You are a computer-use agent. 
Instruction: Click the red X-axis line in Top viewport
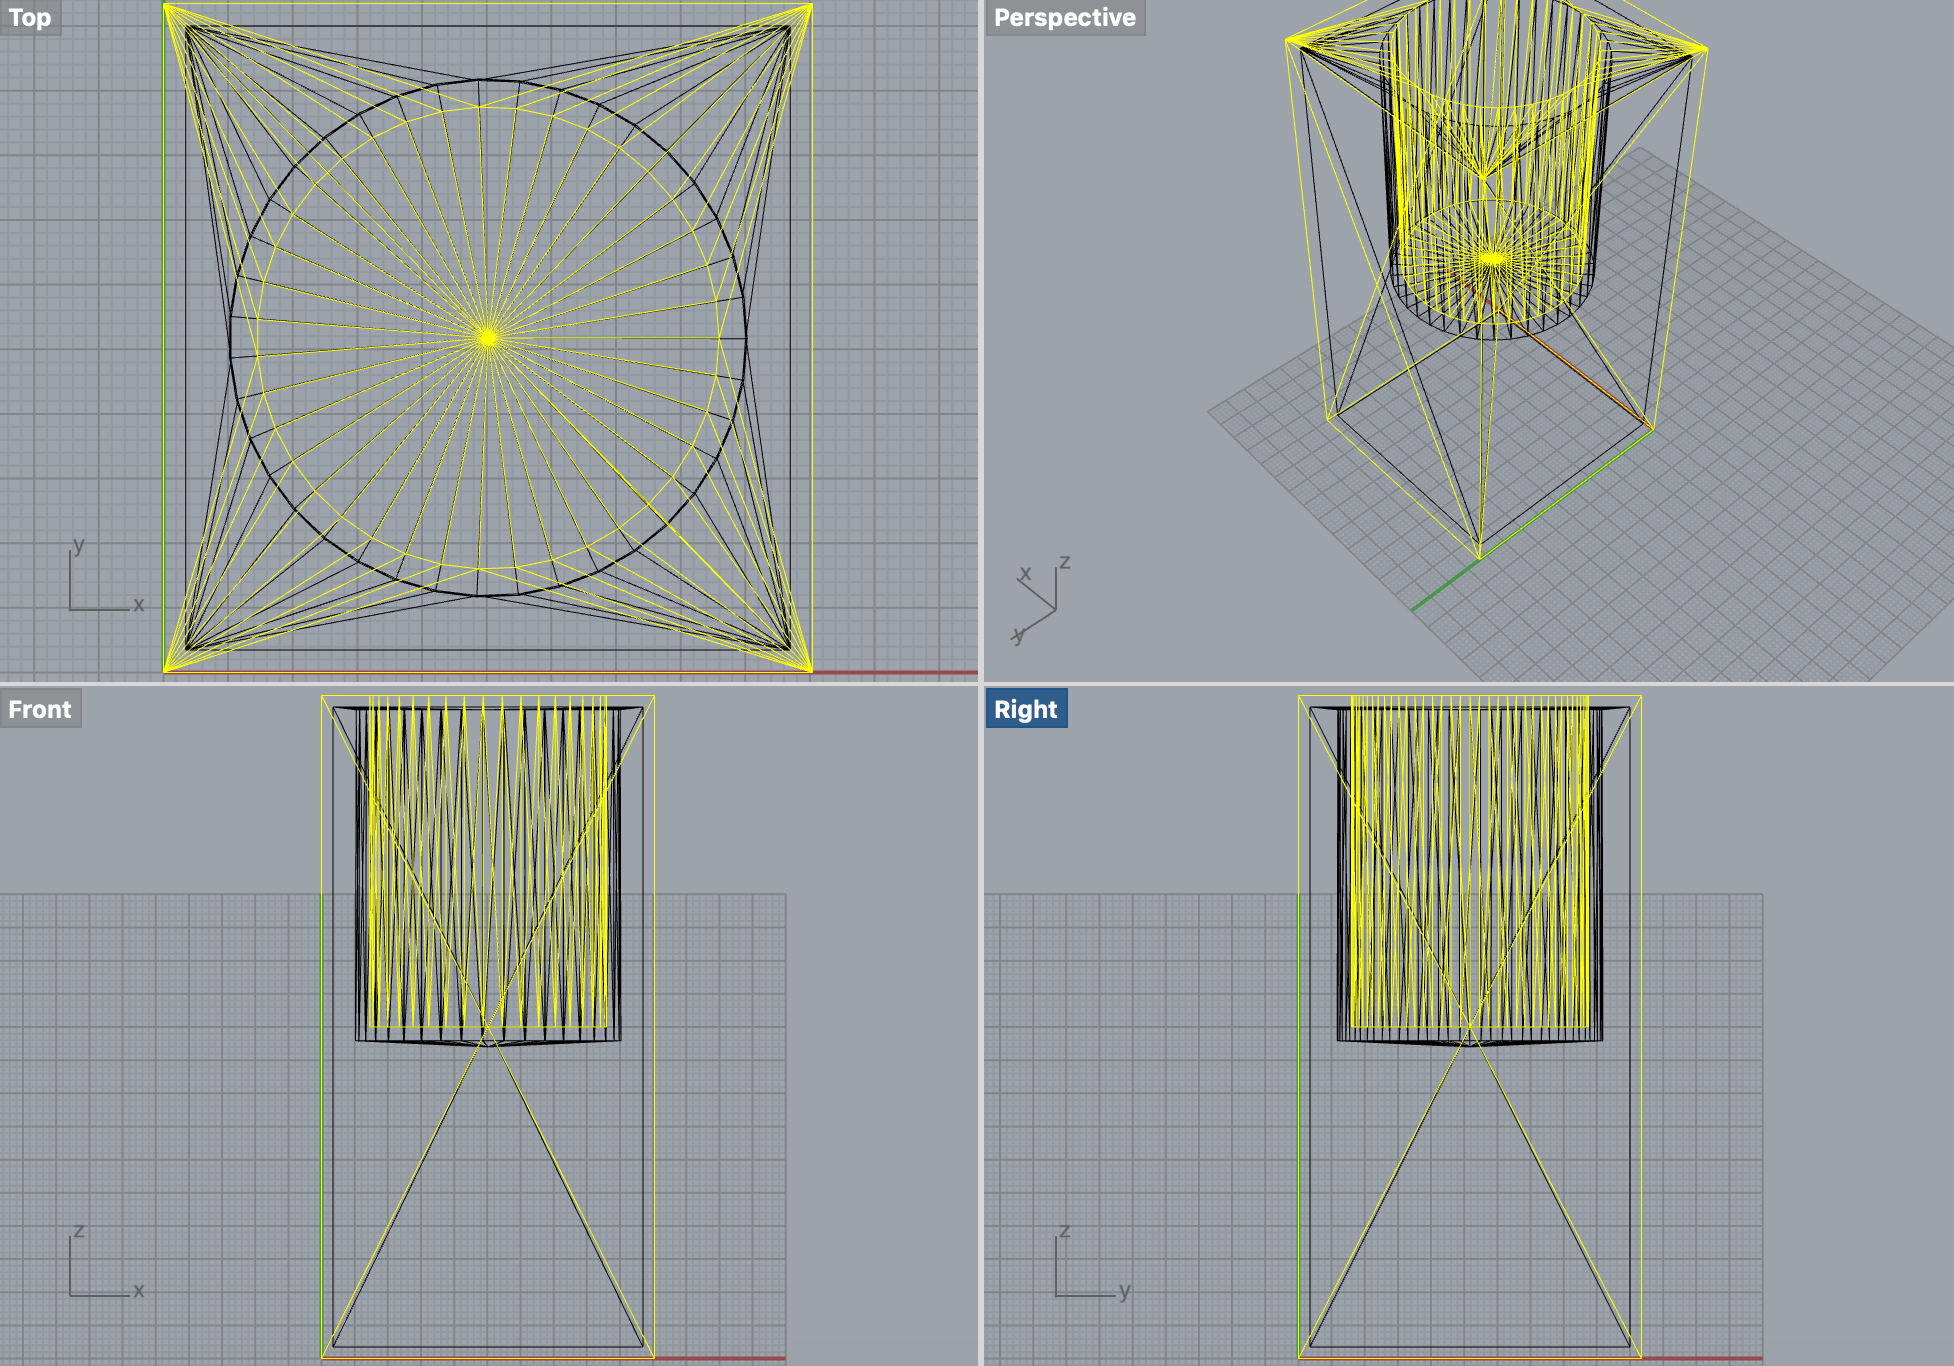coord(895,673)
